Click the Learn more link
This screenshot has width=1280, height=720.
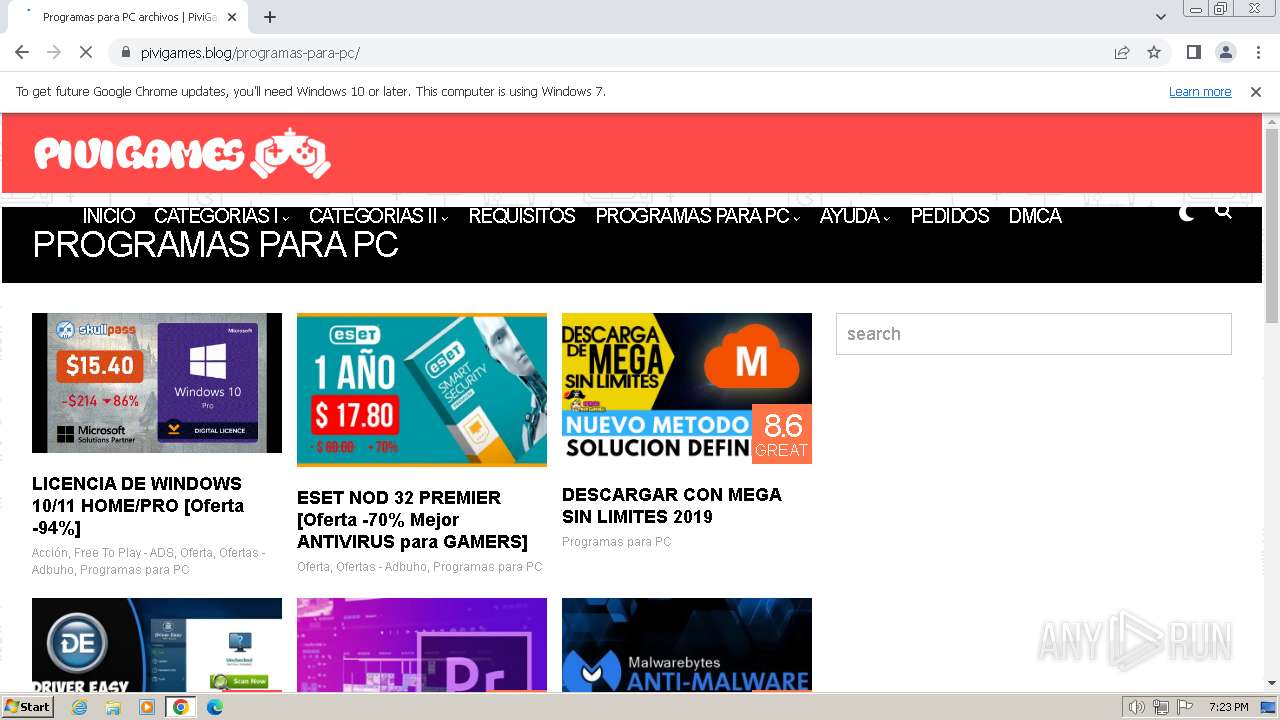1200,92
